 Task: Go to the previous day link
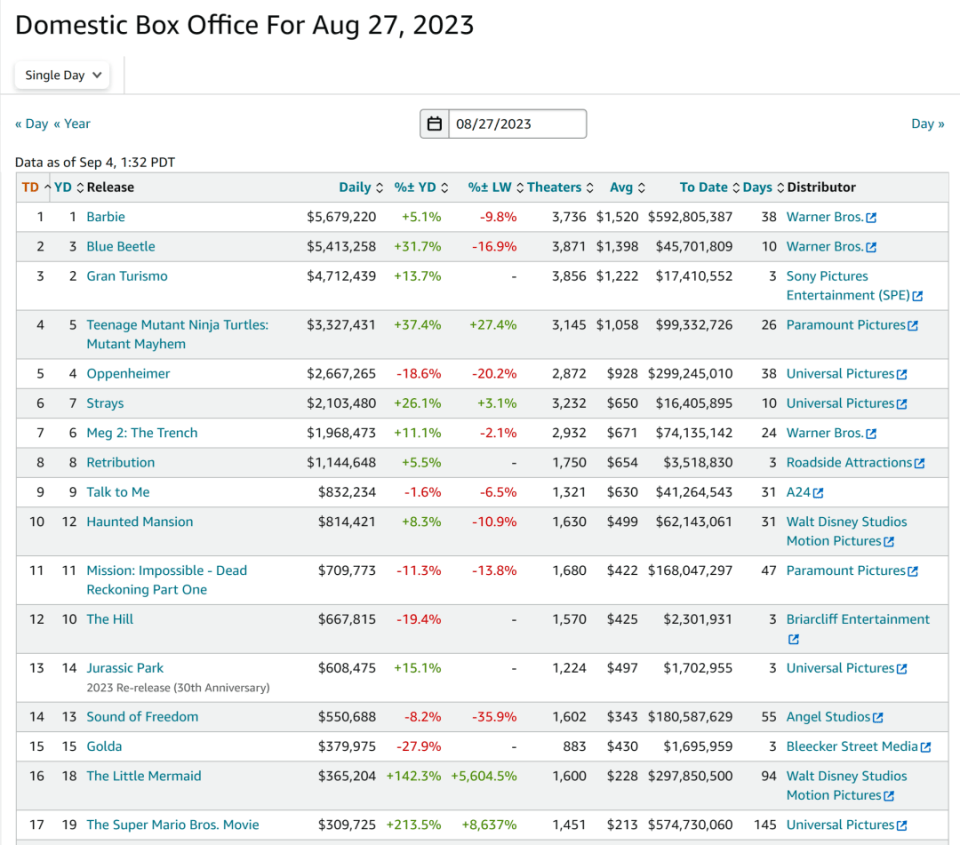(31, 124)
